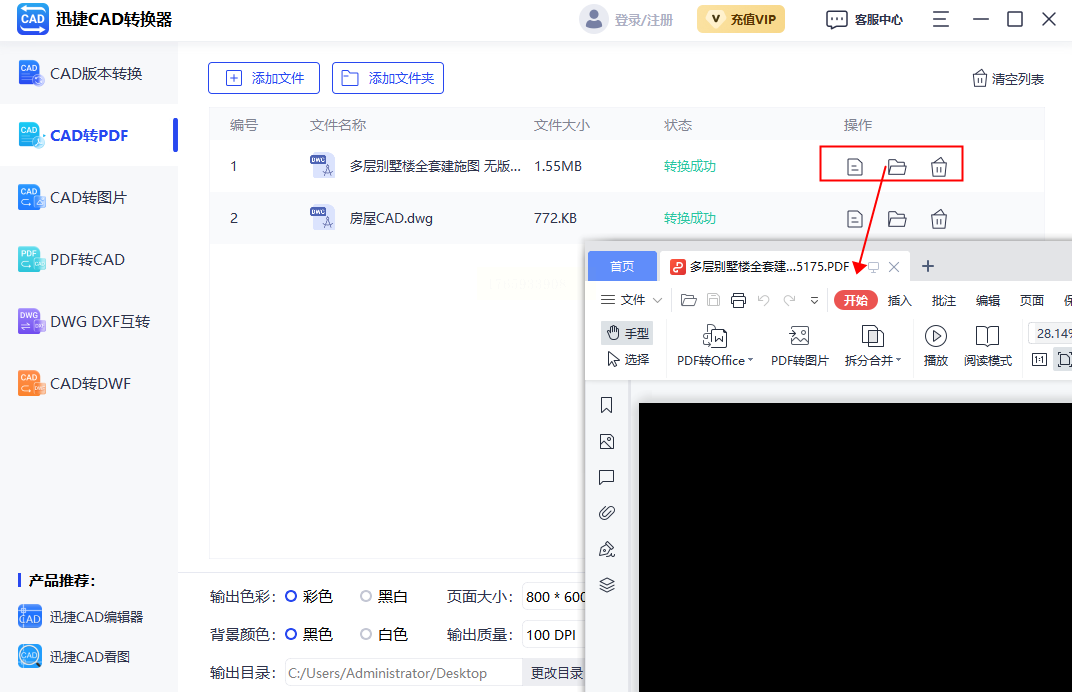Open 客服中心 support center
This screenshot has width=1072, height=692.
click(x=864, y=20)
